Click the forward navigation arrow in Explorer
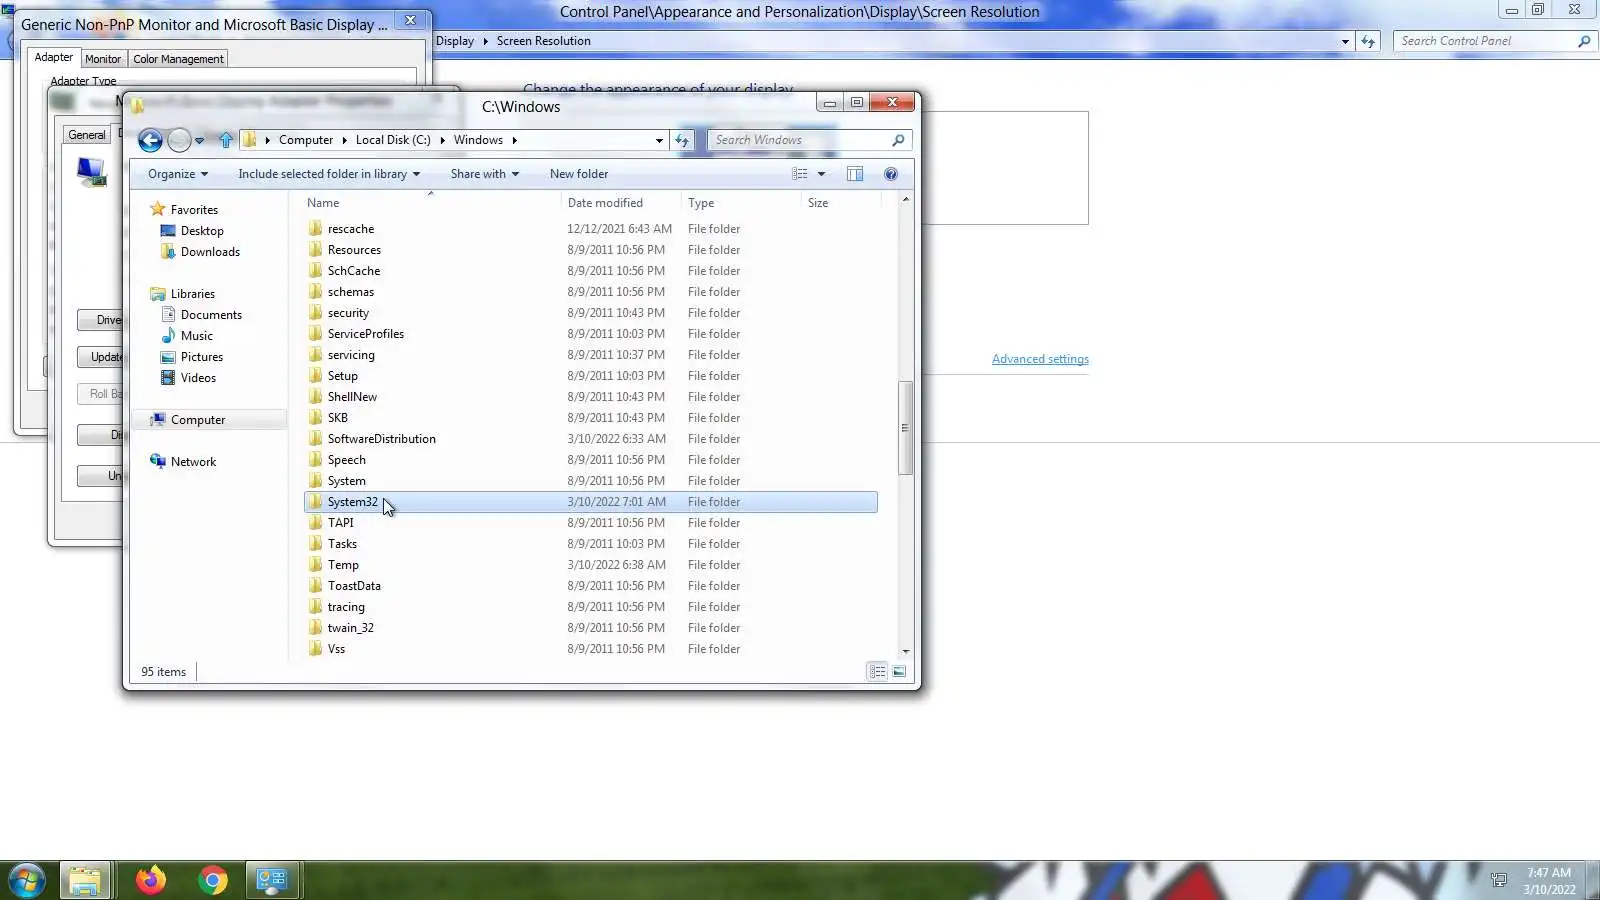 pos(179,141)
